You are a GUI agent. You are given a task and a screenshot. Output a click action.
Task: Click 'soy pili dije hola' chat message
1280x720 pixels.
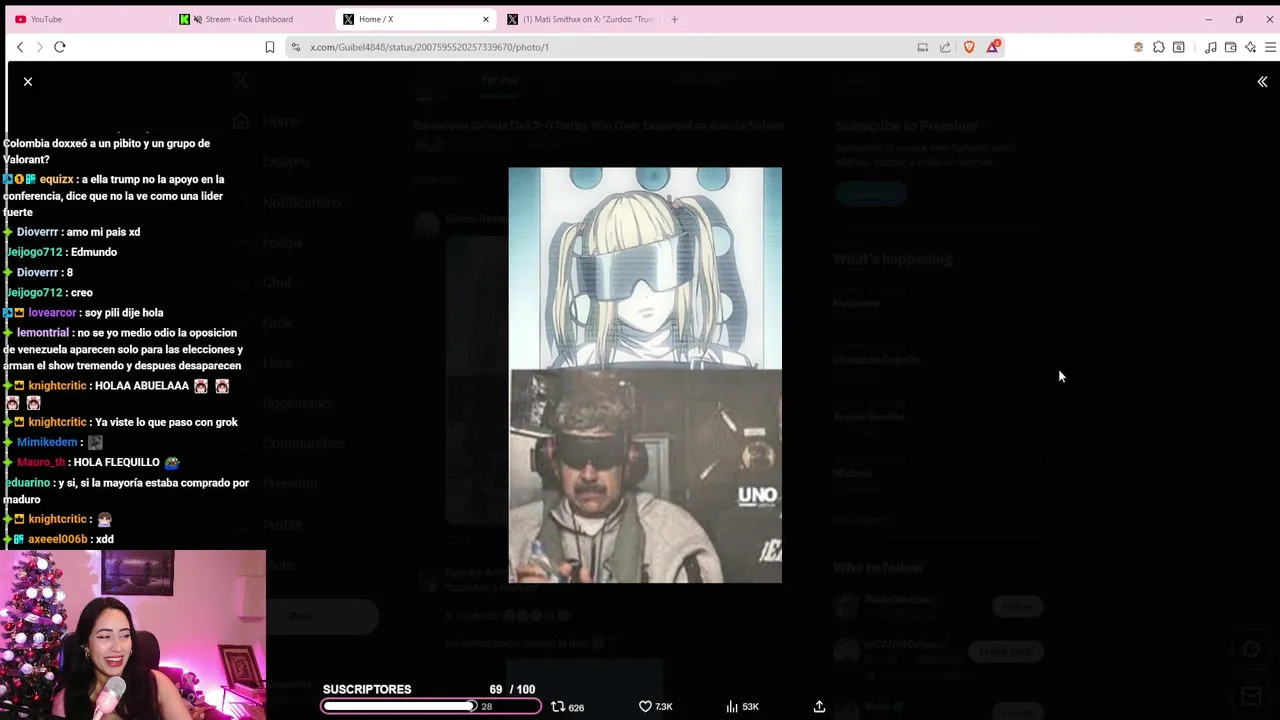pos(124,312)
